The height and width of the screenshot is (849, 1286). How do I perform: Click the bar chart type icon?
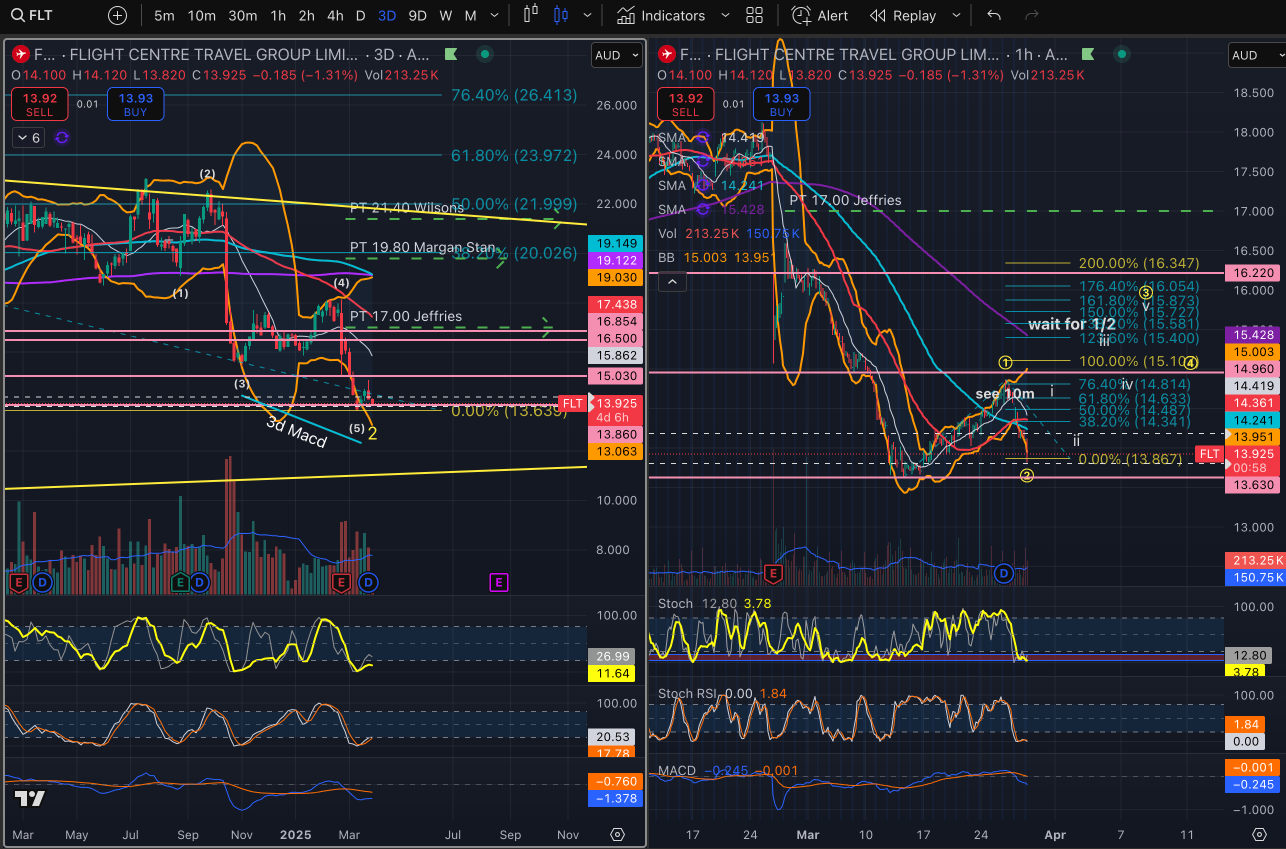530,15
